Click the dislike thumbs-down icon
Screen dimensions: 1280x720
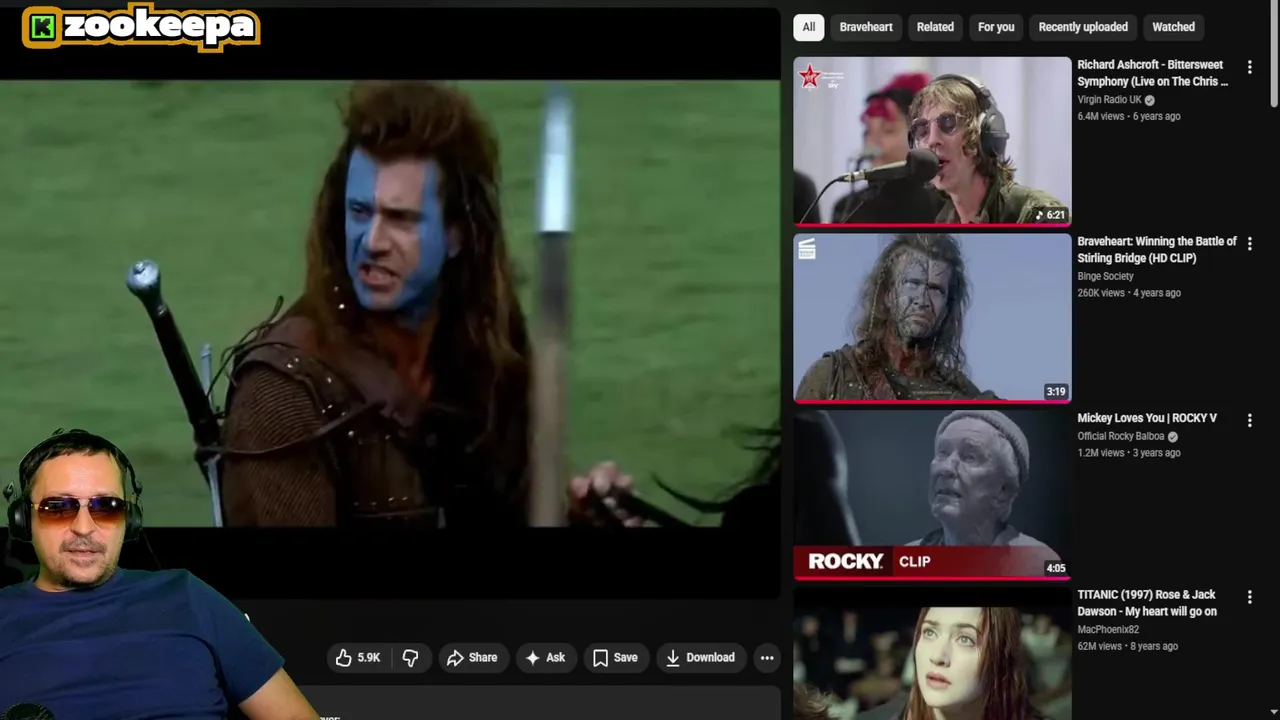point(410,657)
